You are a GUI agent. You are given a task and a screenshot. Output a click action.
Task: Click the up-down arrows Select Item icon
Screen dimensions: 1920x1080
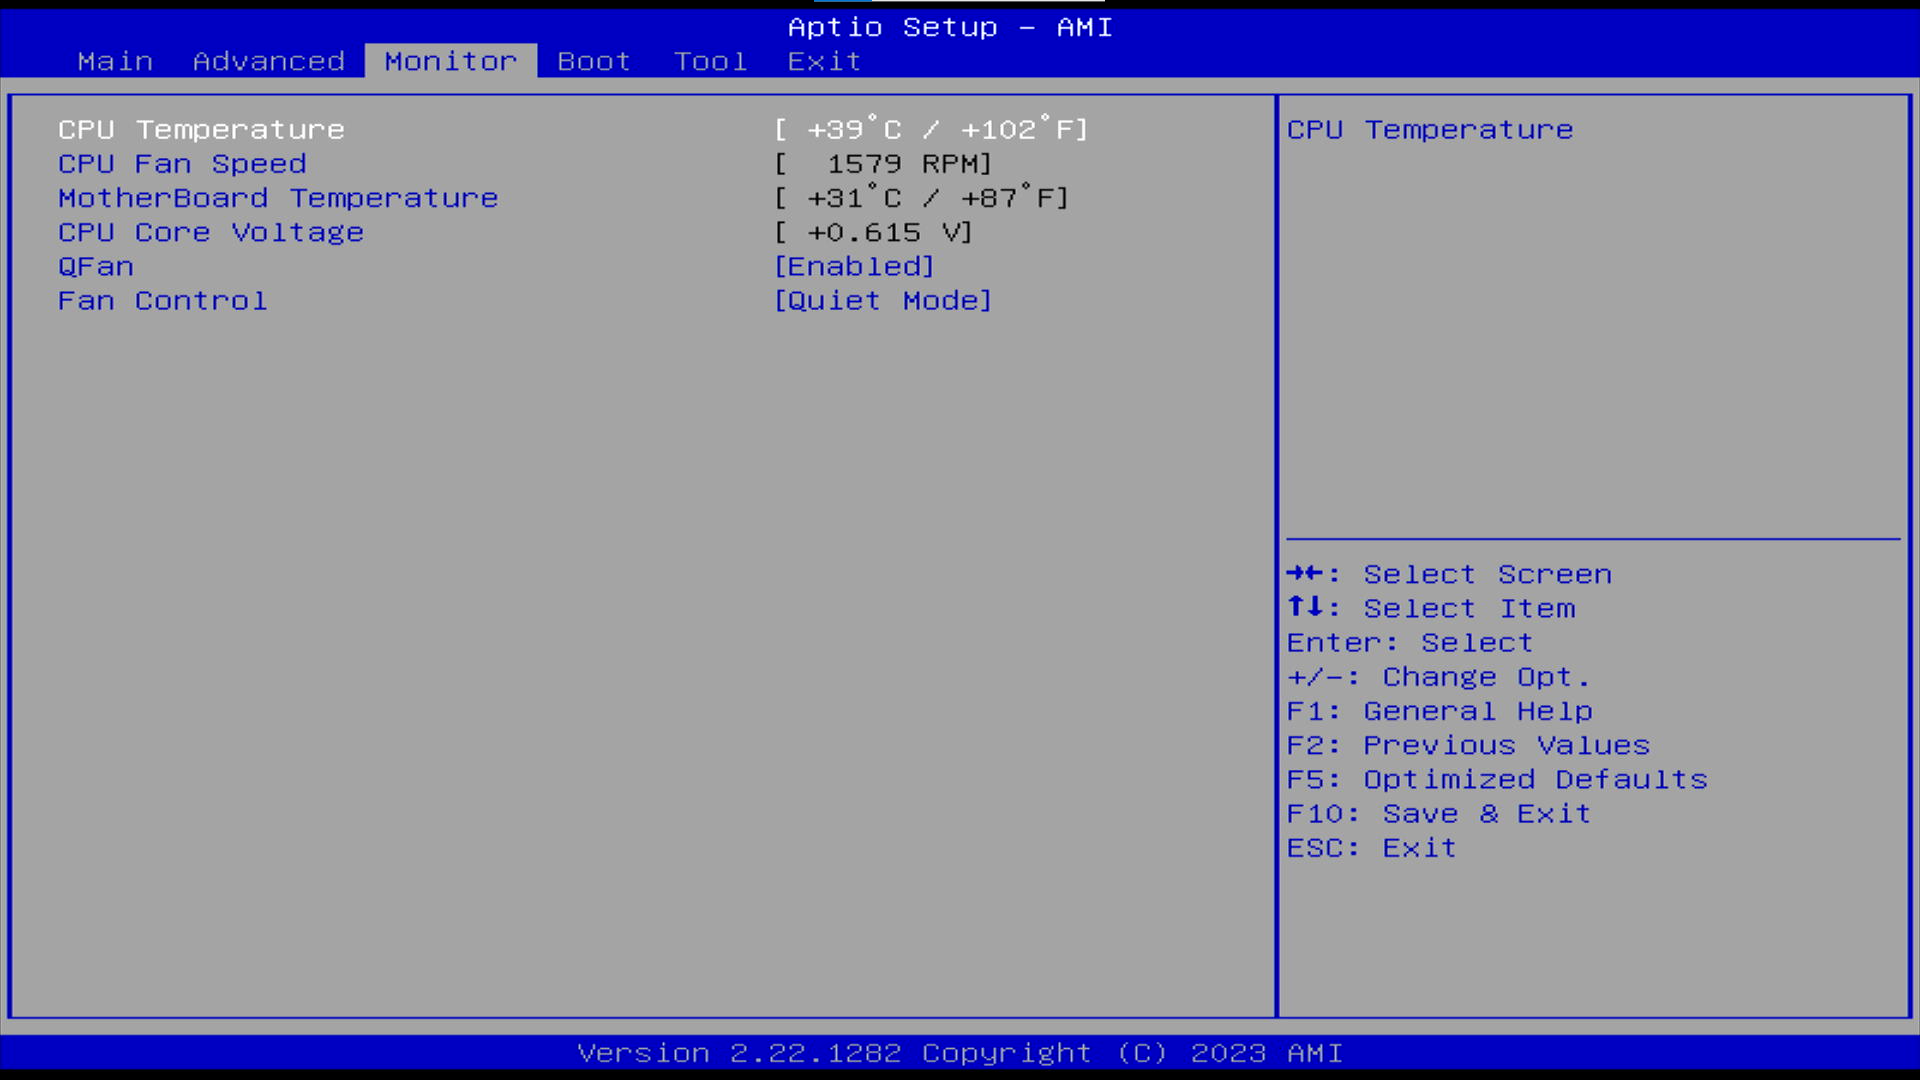pyautogui.click(x=1305, y=607)
